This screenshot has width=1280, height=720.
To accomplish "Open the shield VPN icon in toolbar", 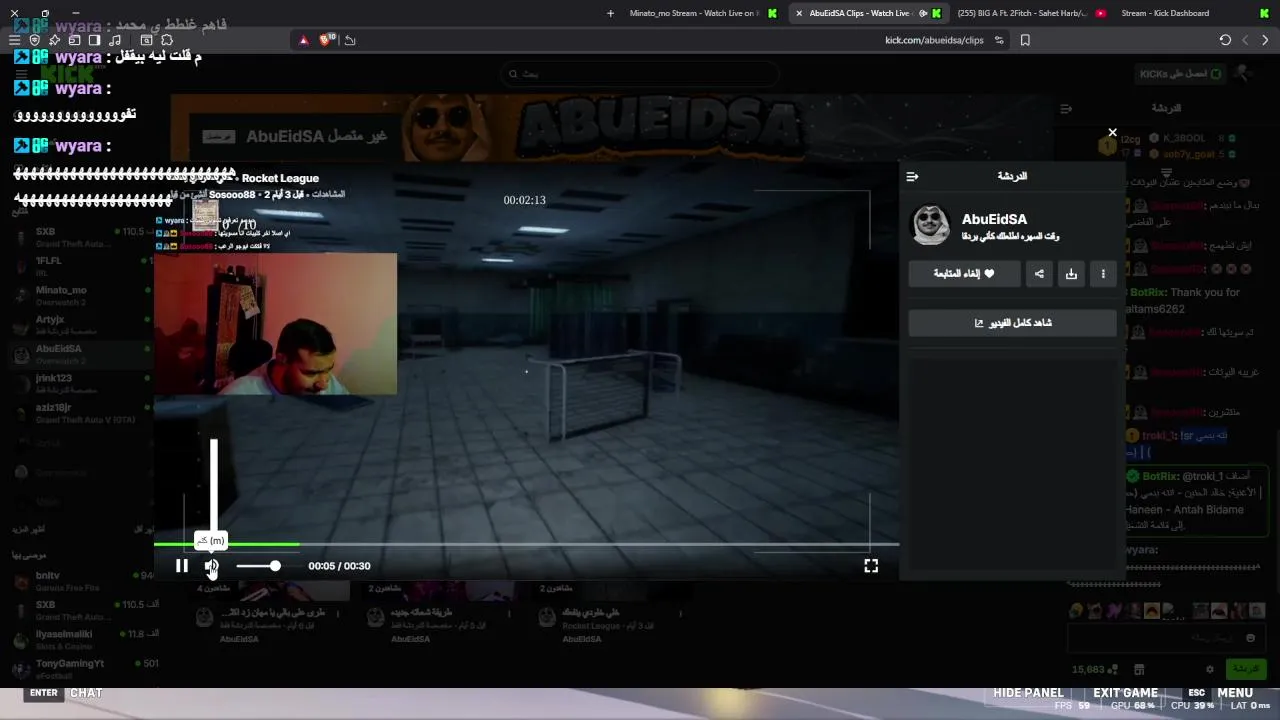I will [x=34, y=40].
